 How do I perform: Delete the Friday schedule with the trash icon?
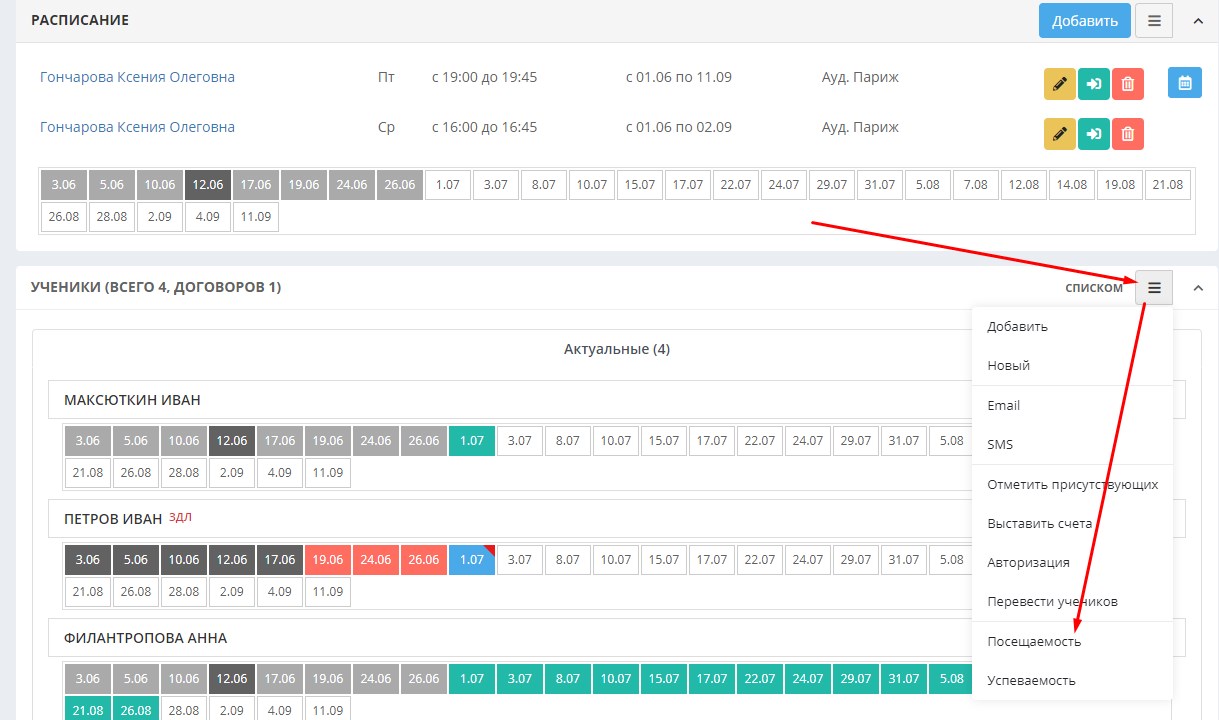coord(1128,84)
